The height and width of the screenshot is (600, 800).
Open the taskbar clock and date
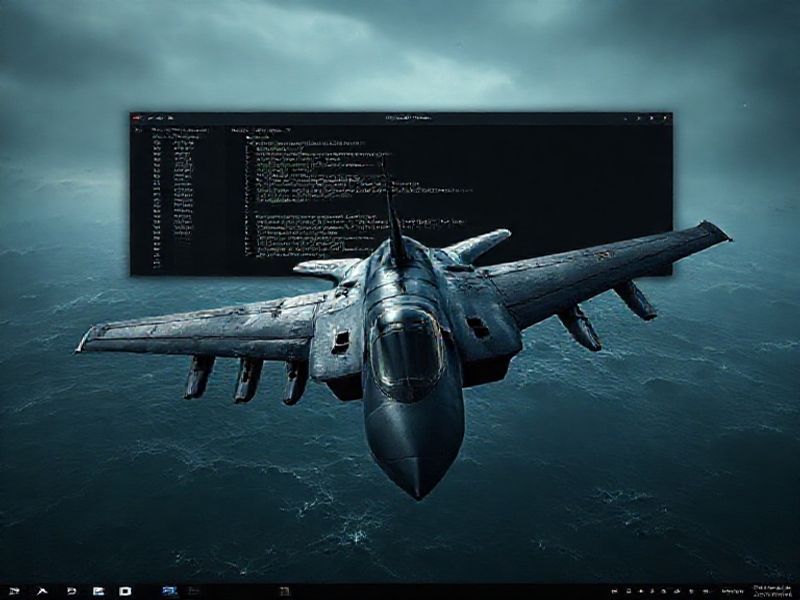point(772,591)
